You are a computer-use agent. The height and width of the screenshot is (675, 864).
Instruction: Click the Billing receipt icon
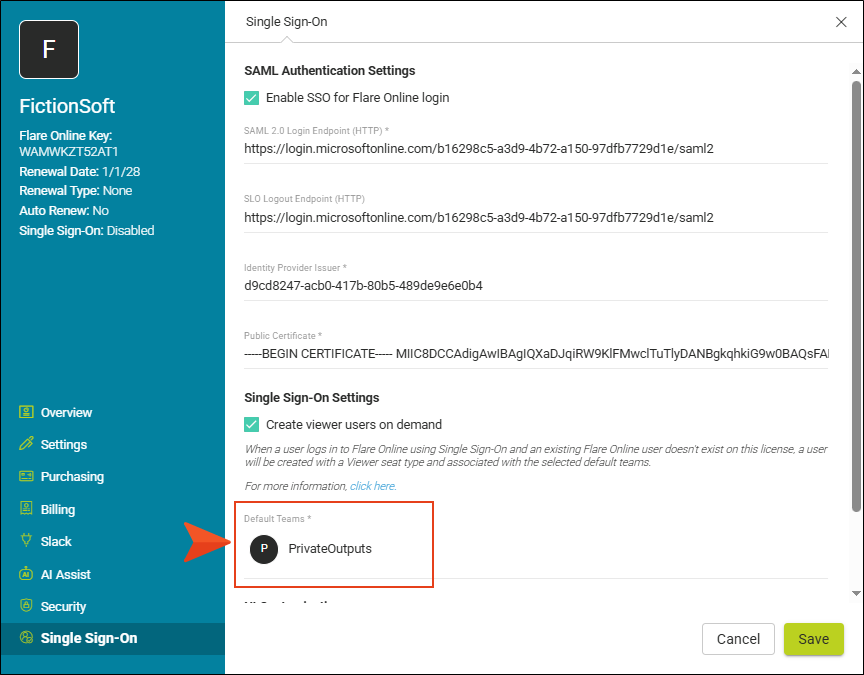[x=26, y=509]
